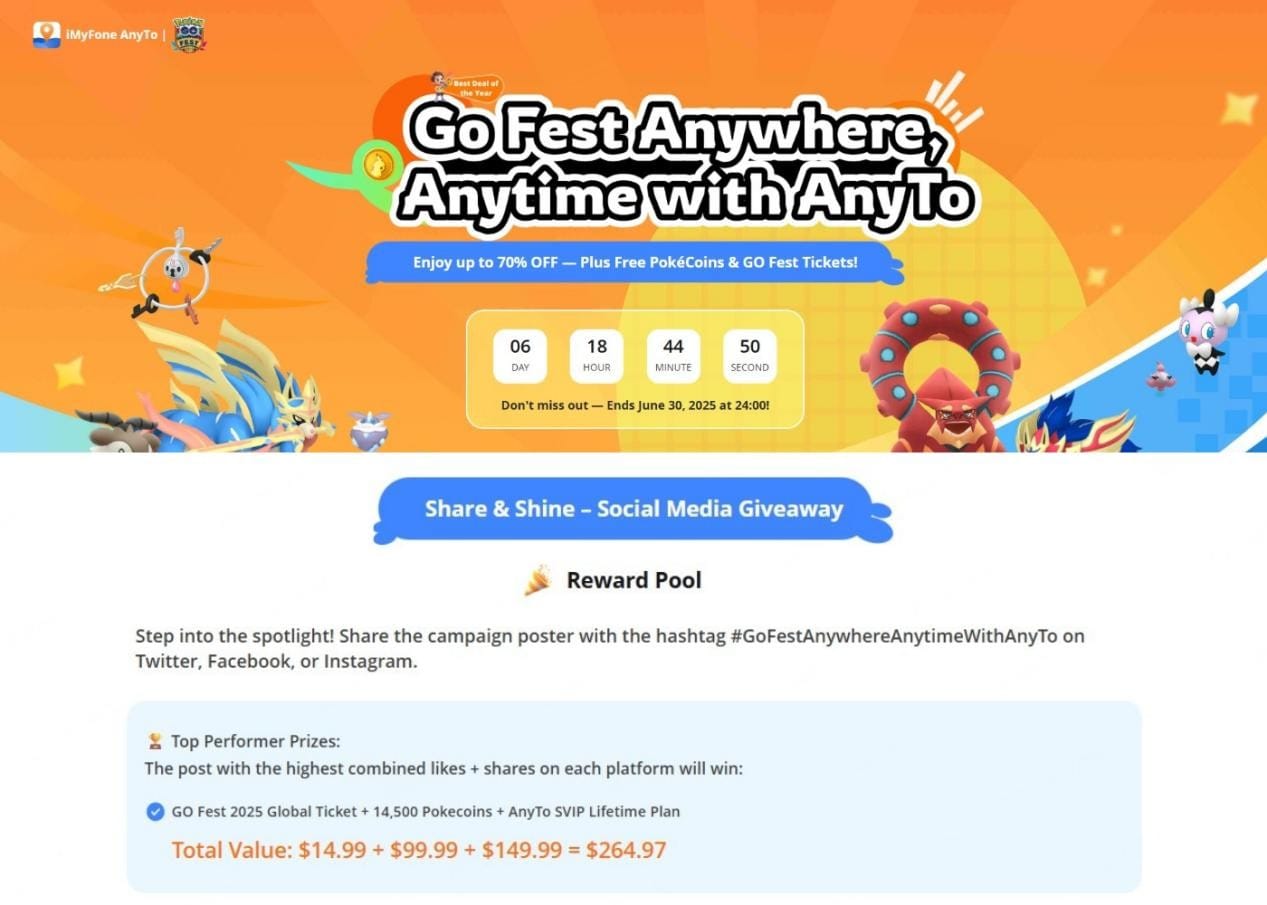Click the MINUTE countdown box showing 44
The width and height of the screenshot is (1267, 905).
pos(673,356)
